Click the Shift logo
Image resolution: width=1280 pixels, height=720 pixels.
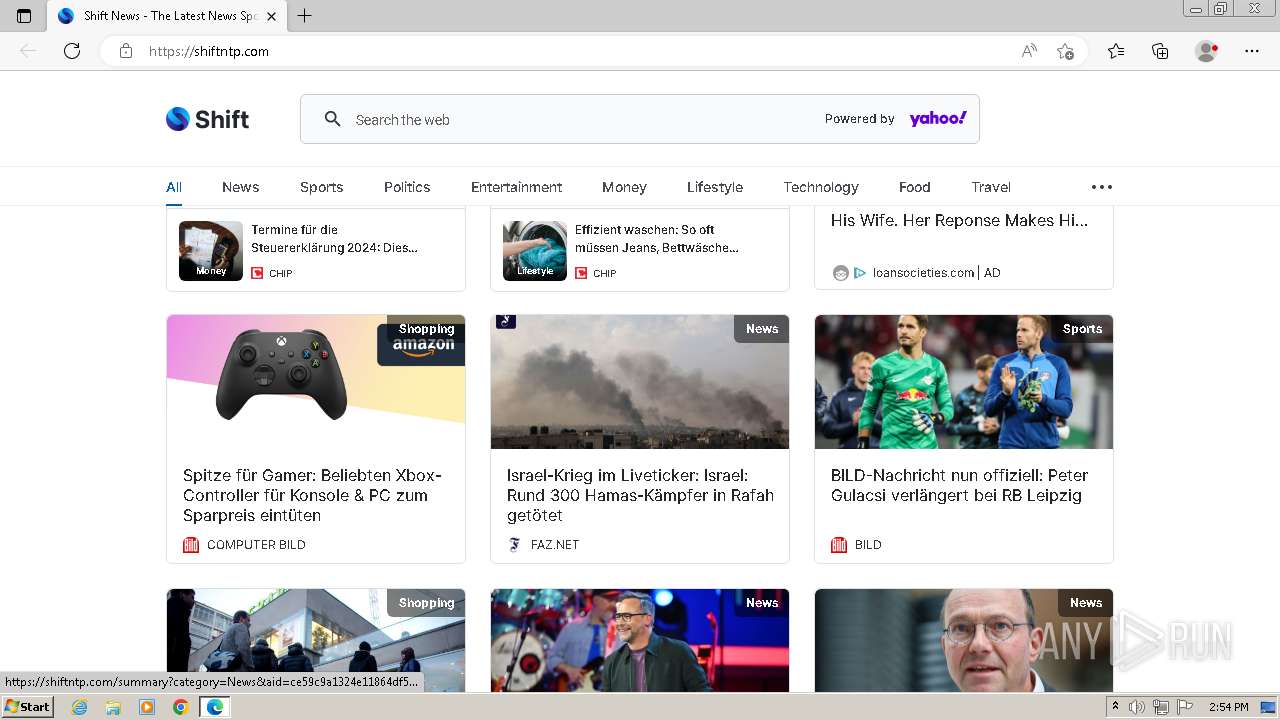[x=207, y=119]
